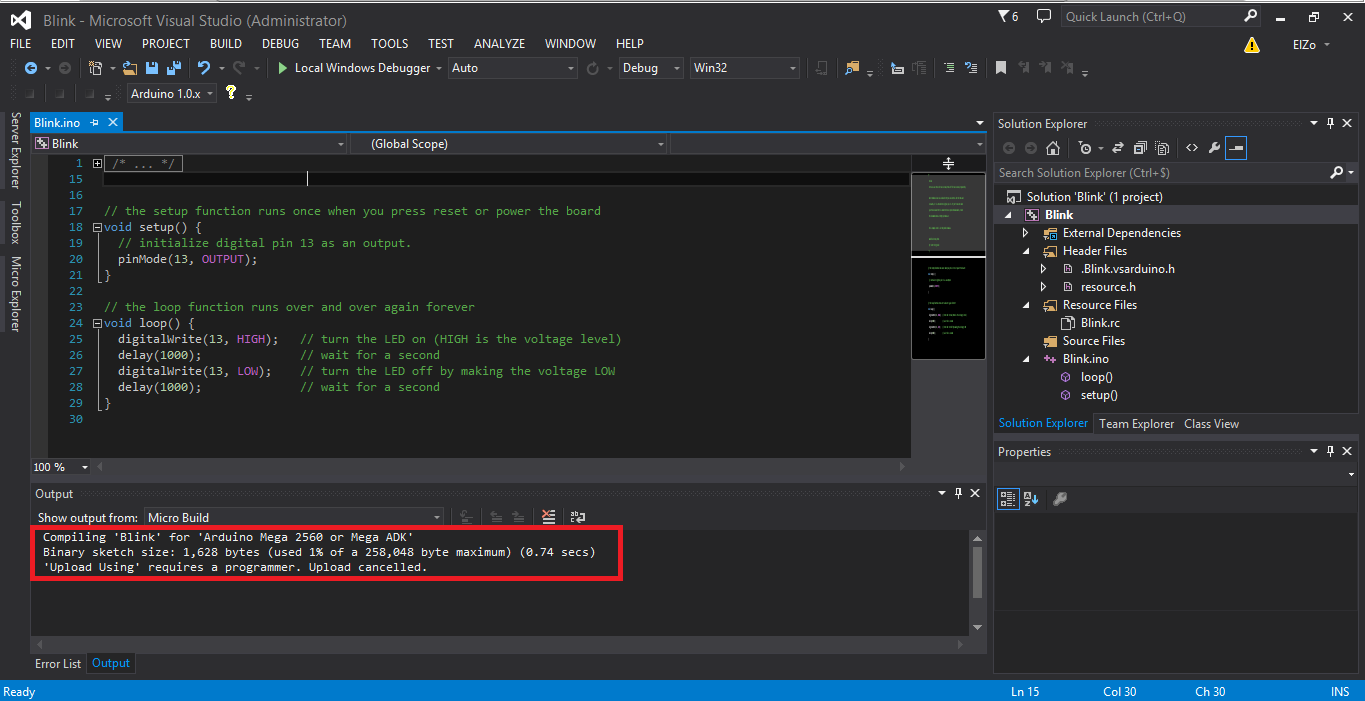The height and width of the screenshot is (701, 1365).
Task: Click the Show All Files icon
Action: (x=1162, y=148)
